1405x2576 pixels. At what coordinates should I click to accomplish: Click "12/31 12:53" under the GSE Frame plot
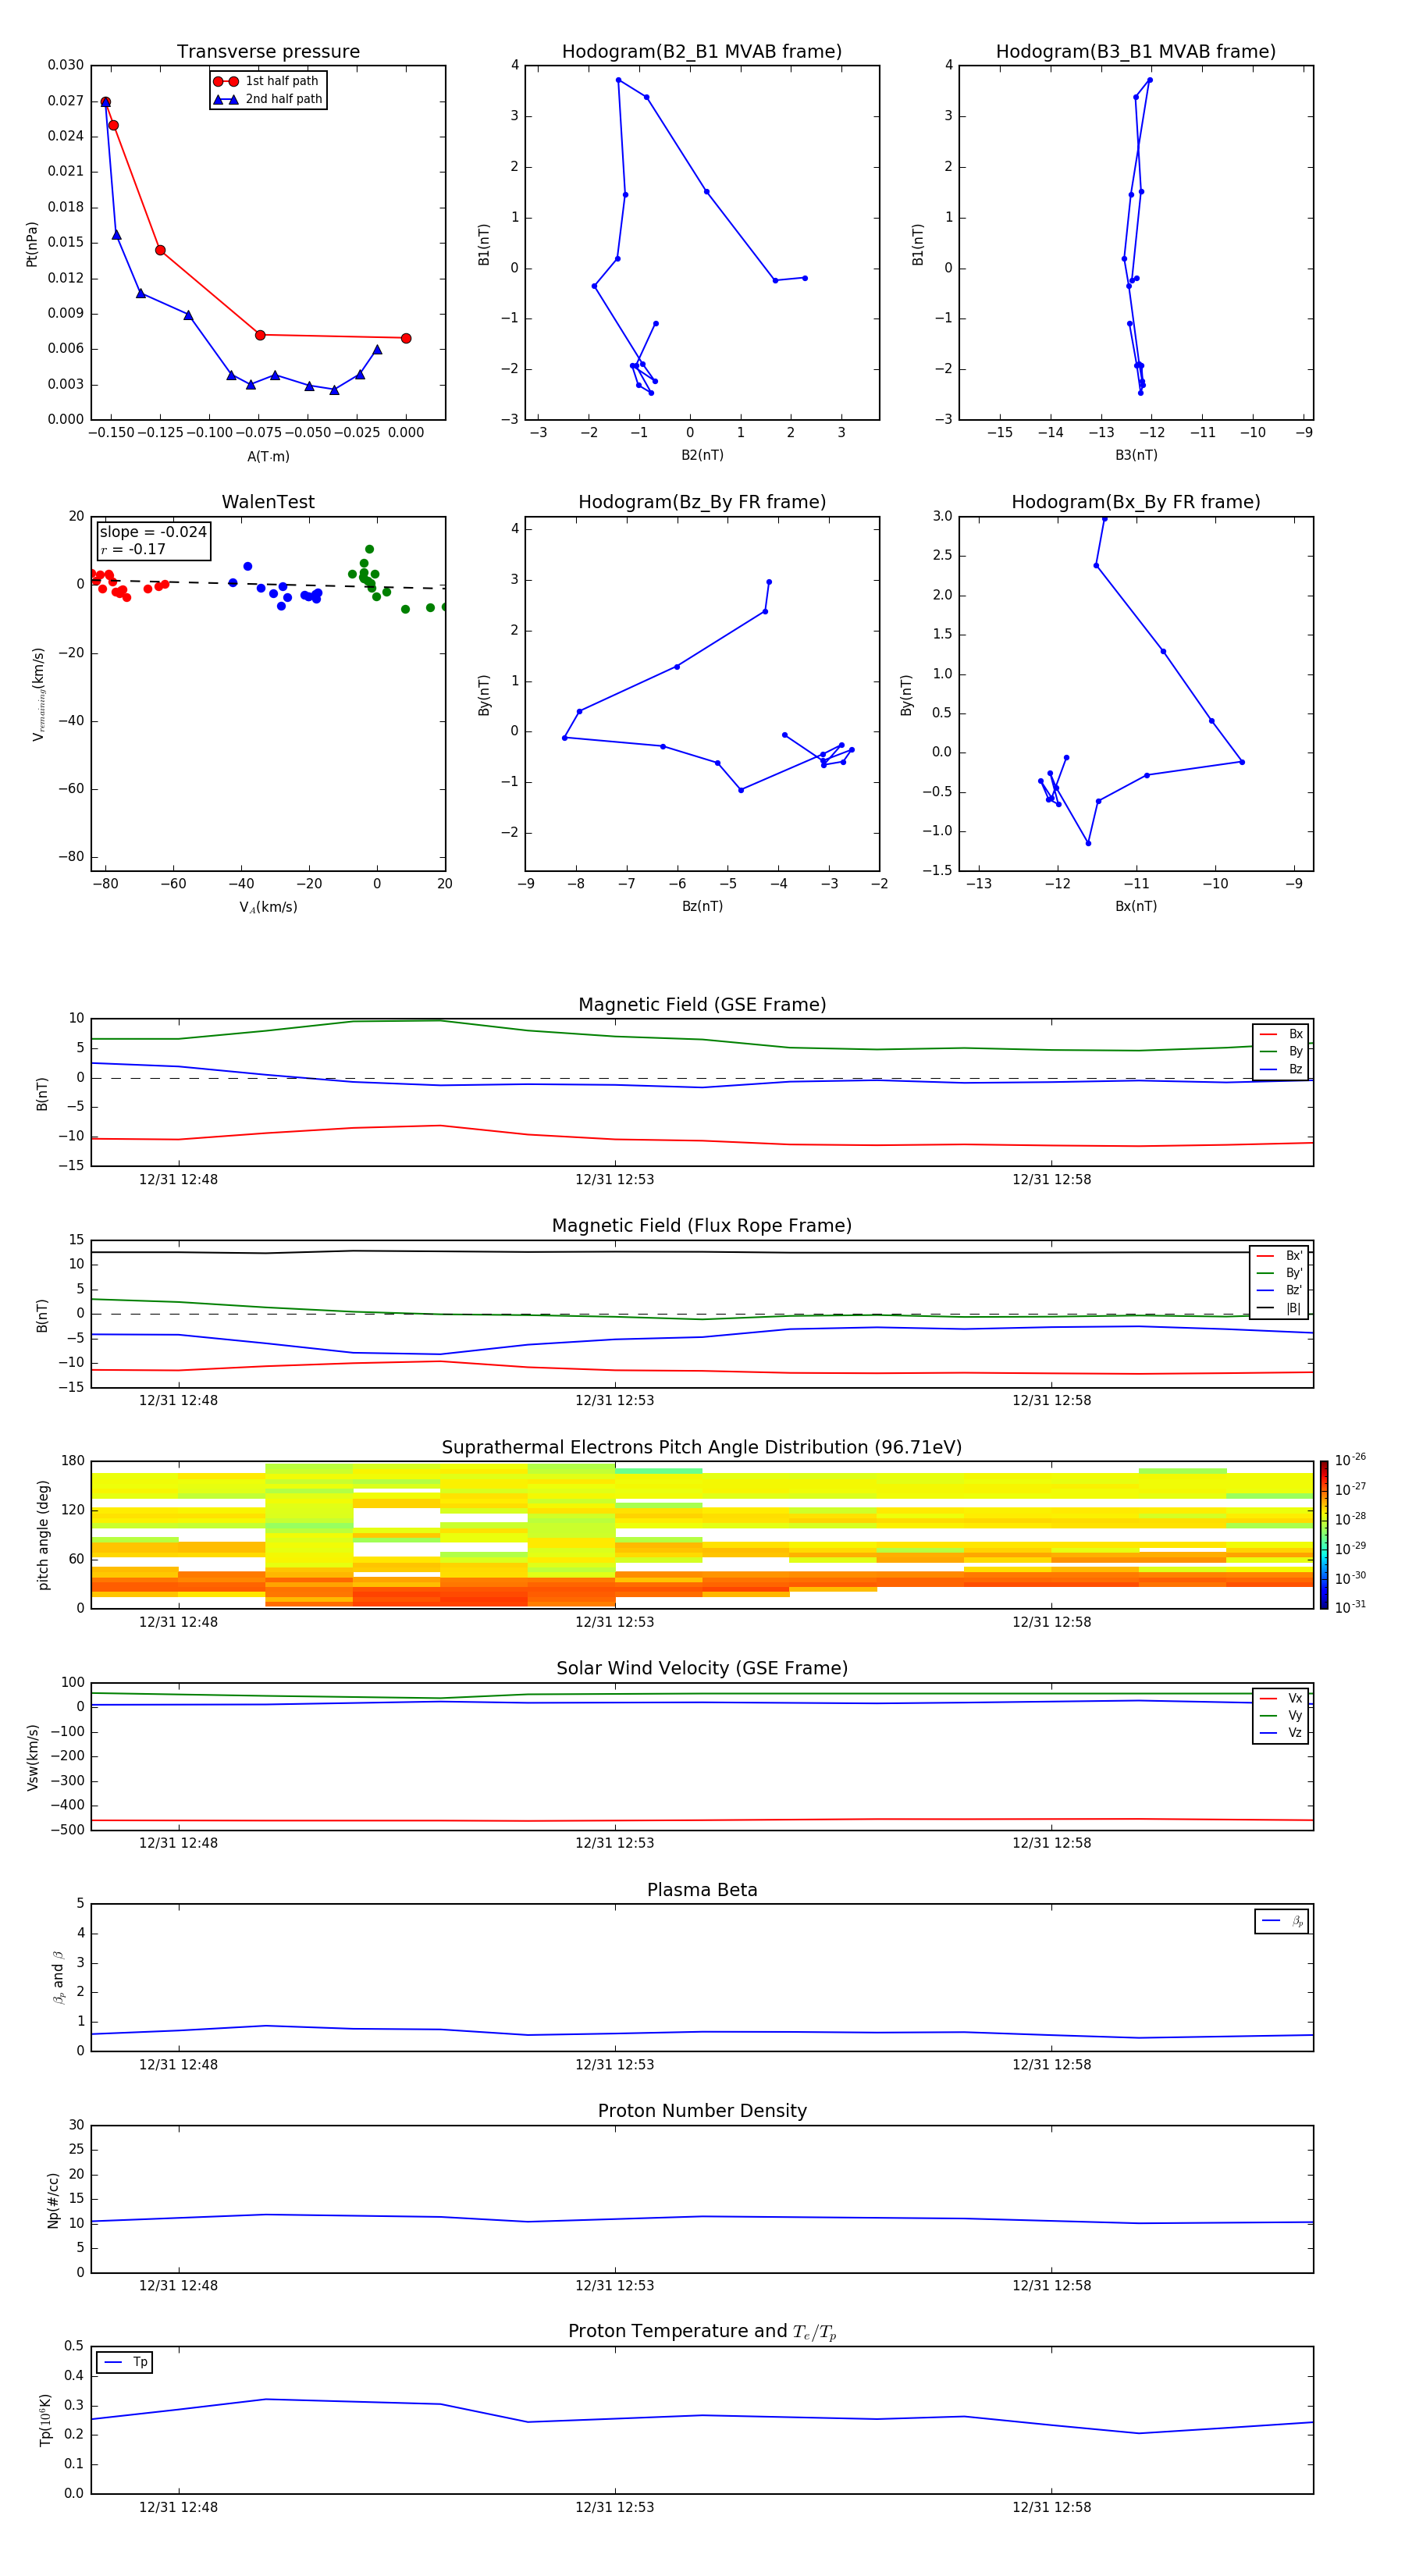[x=614, y=1180]
